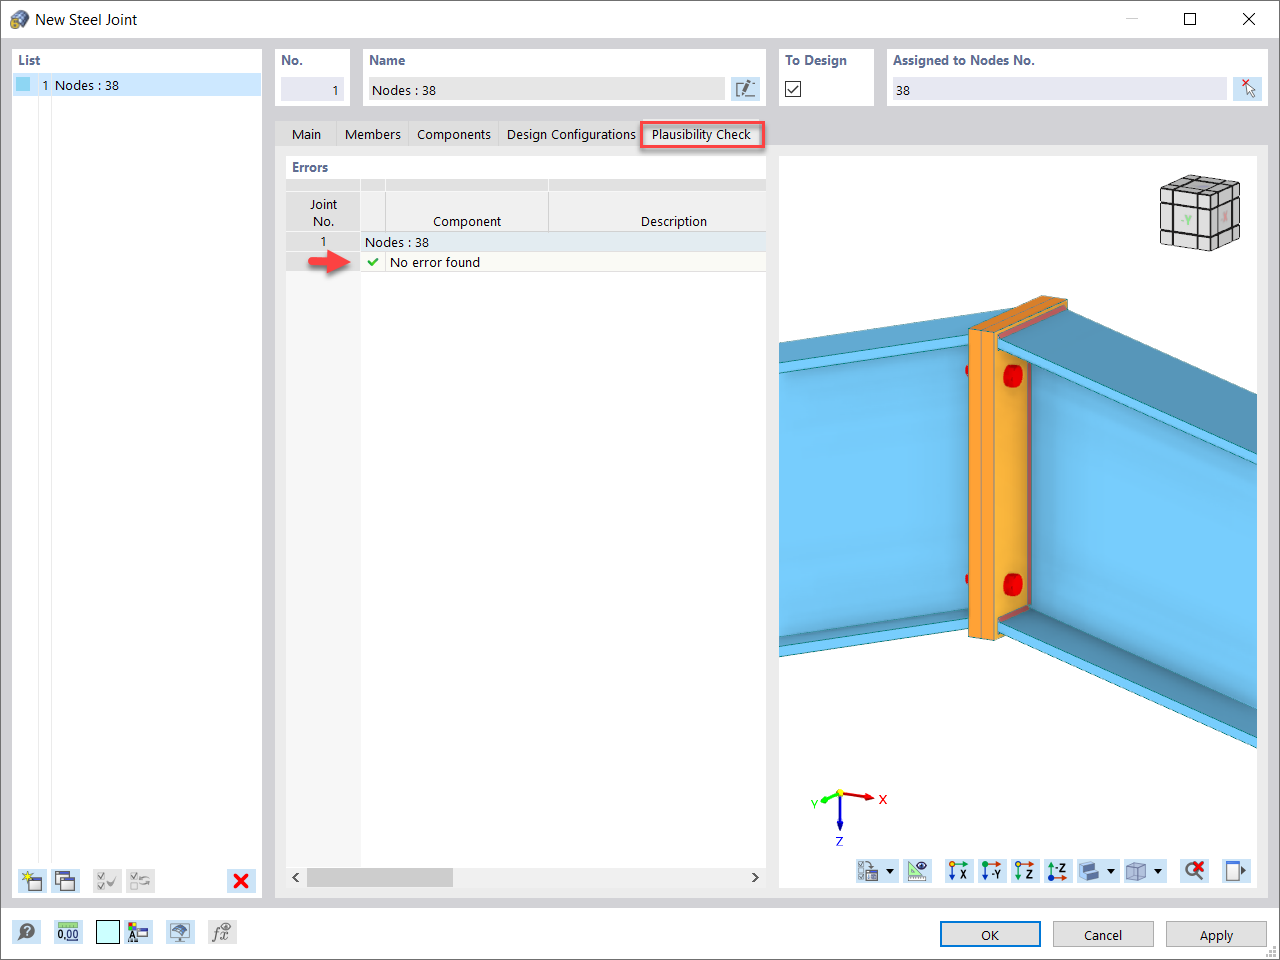Edit the name with the pencil icon
The image size is (1280, 960).
(x=745, y=89)
